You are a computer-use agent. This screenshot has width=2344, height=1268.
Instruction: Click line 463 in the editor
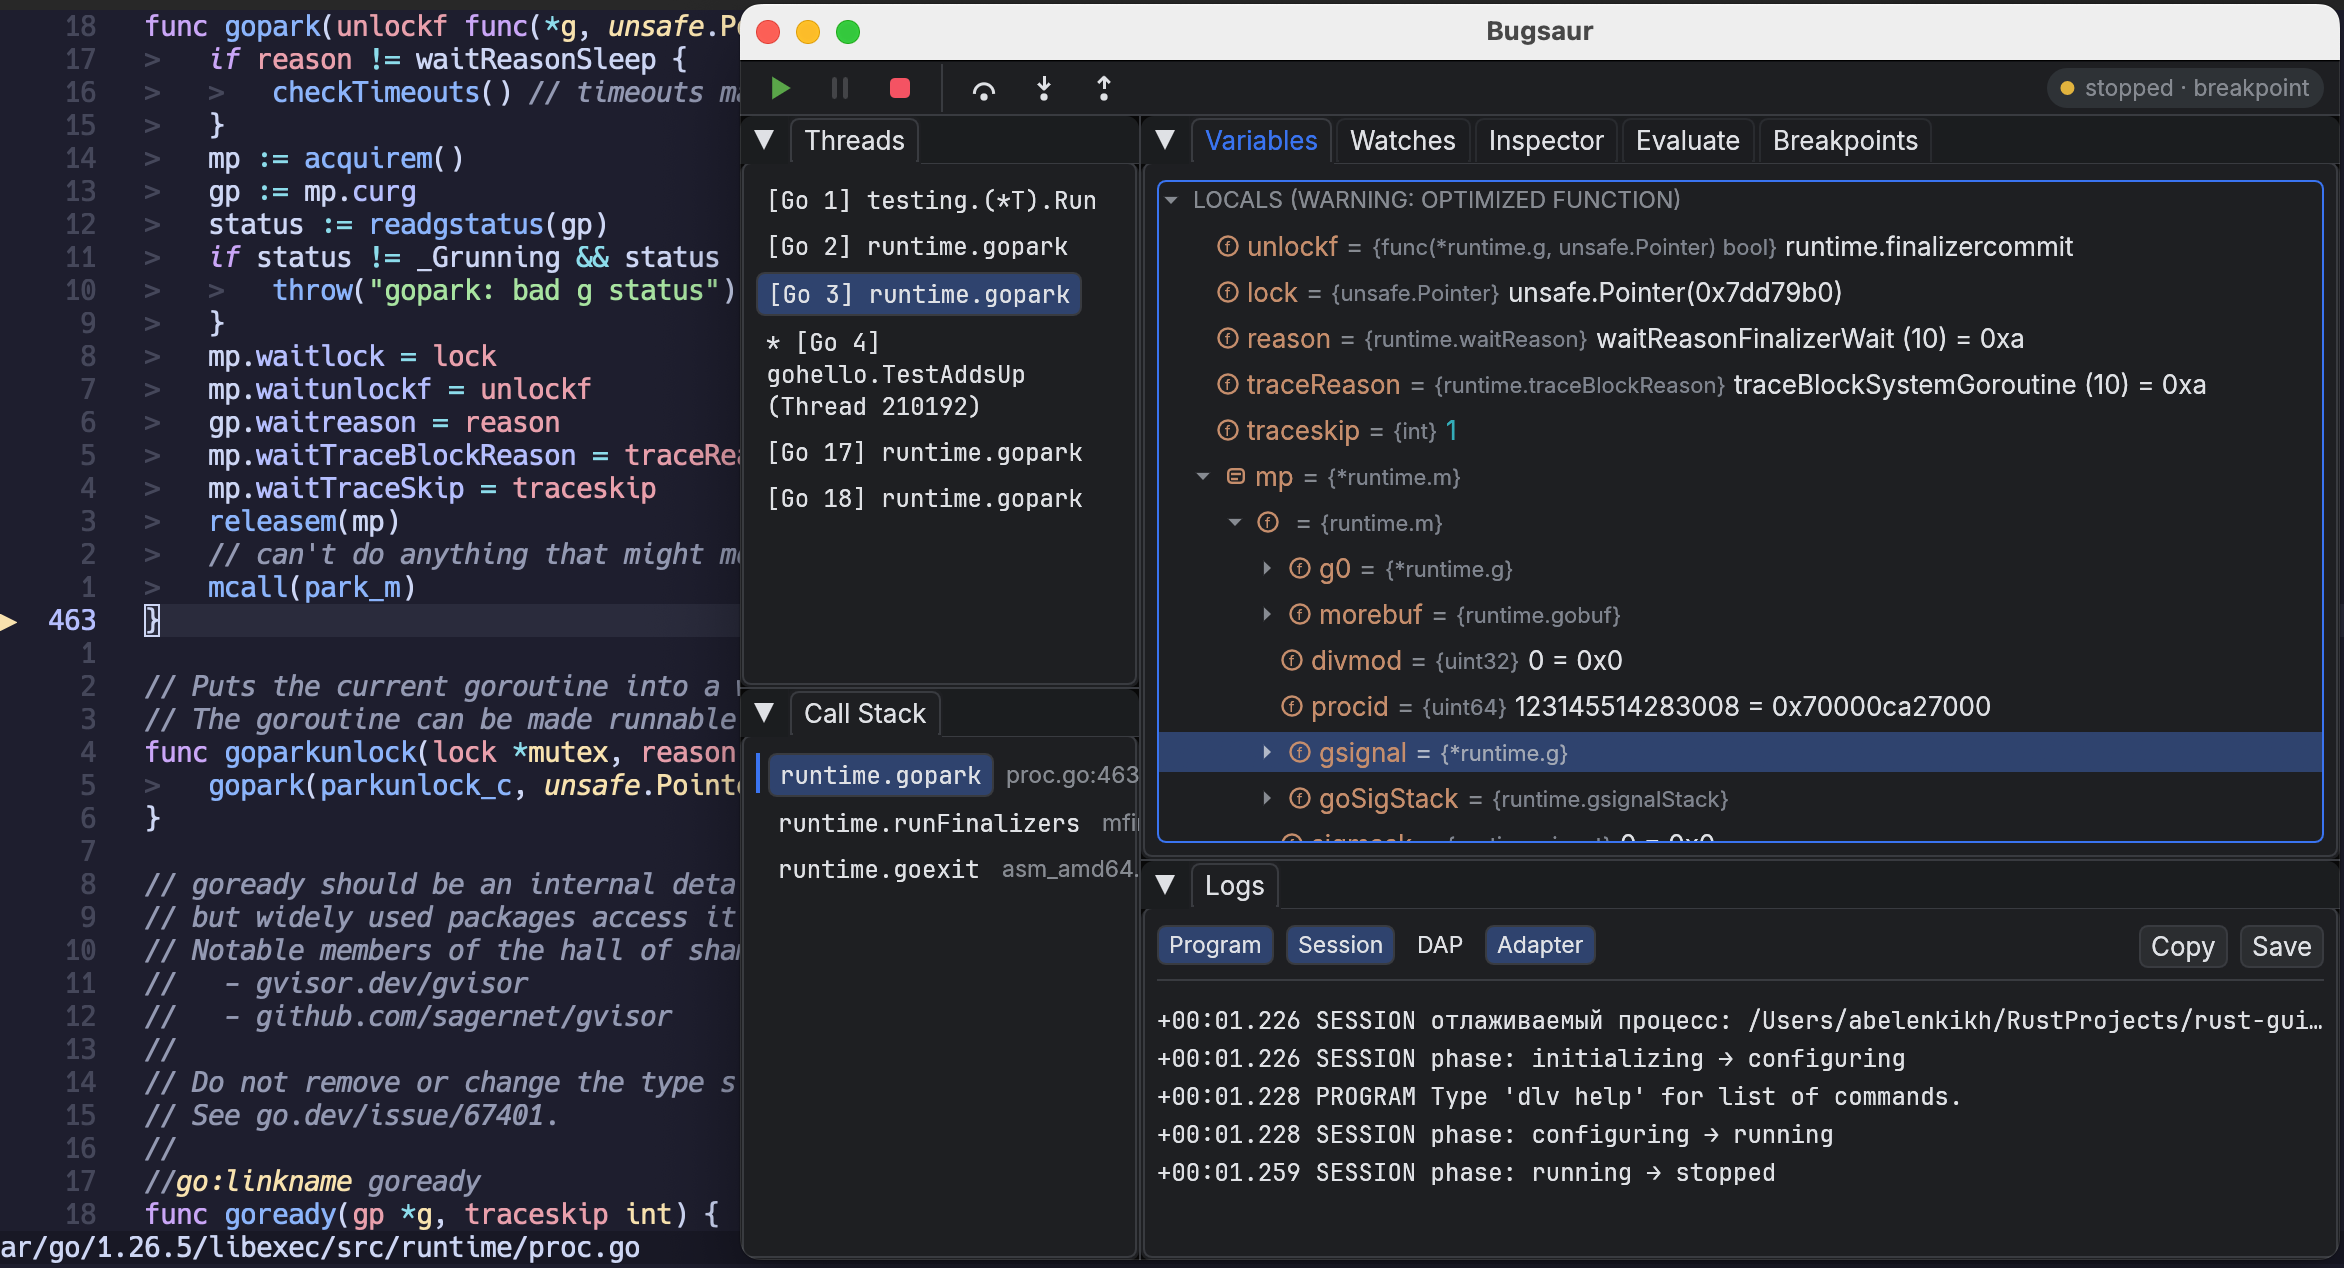point(370,620)
